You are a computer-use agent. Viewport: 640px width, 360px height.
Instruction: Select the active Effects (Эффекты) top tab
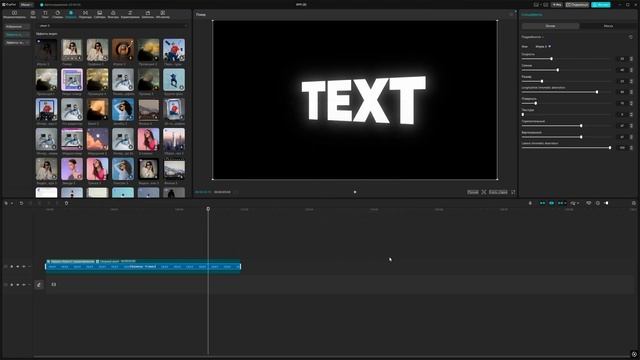pos(71,14)
